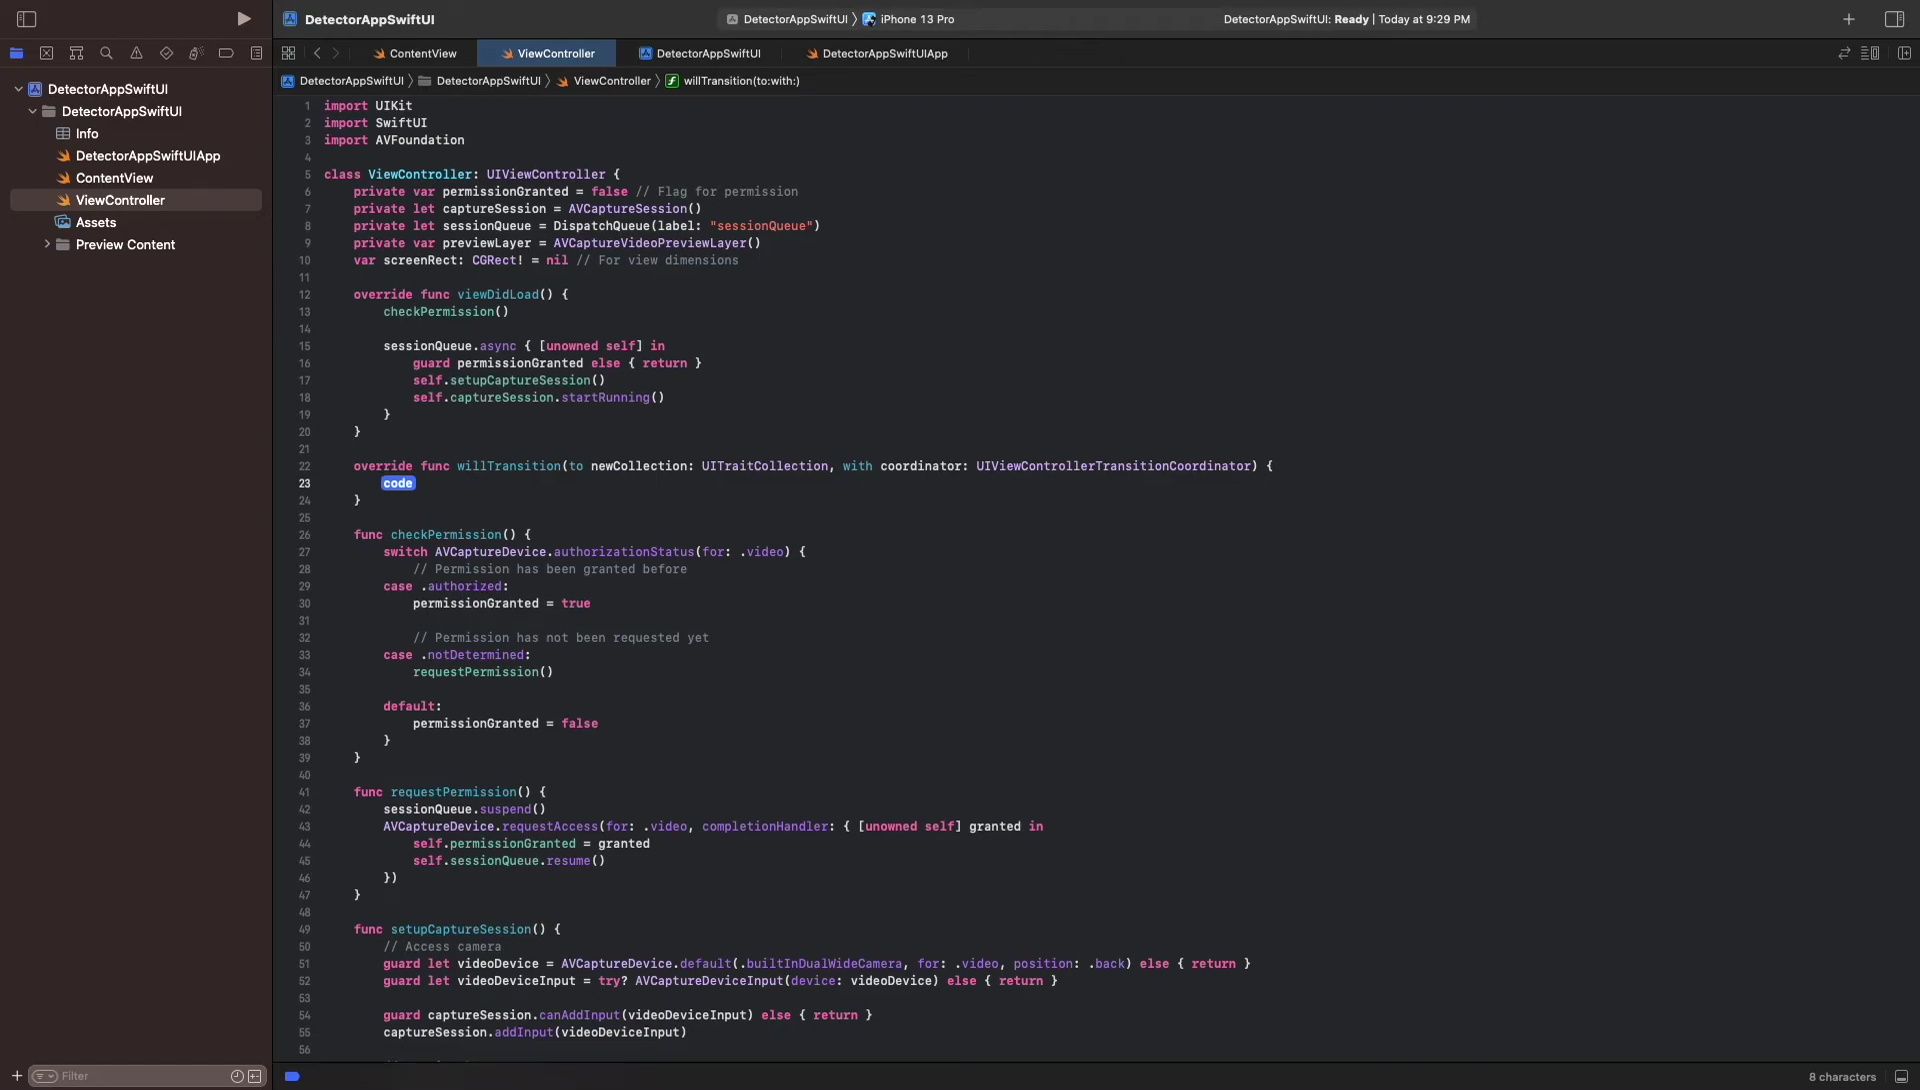Click the 8 characters status label
Screen dimensions: 1920x1090
click(1842, 1077)
